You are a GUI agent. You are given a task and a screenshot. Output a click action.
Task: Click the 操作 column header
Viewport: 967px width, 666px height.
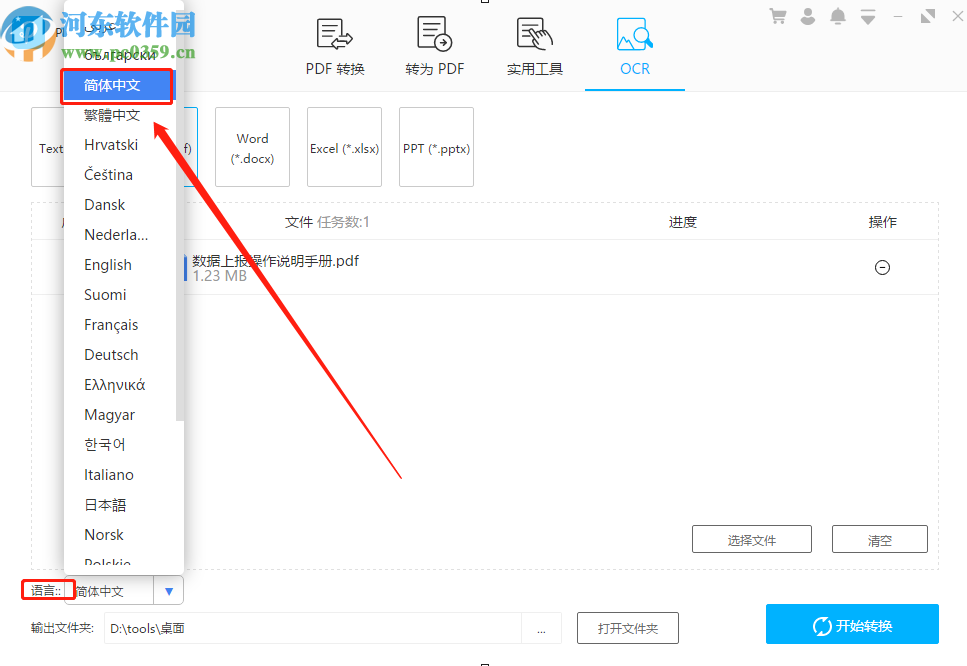pos(883,222)
